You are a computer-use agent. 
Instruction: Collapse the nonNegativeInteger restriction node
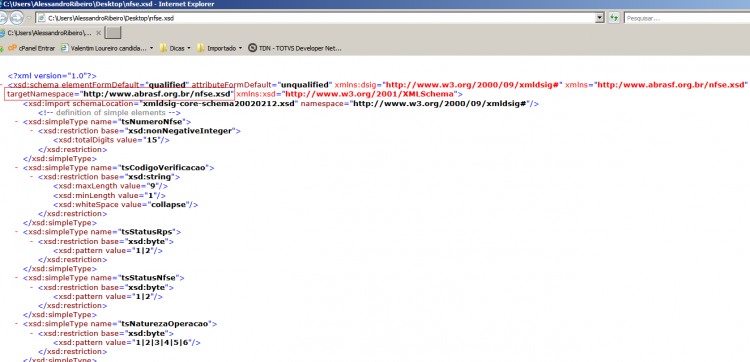click(32, 131)
